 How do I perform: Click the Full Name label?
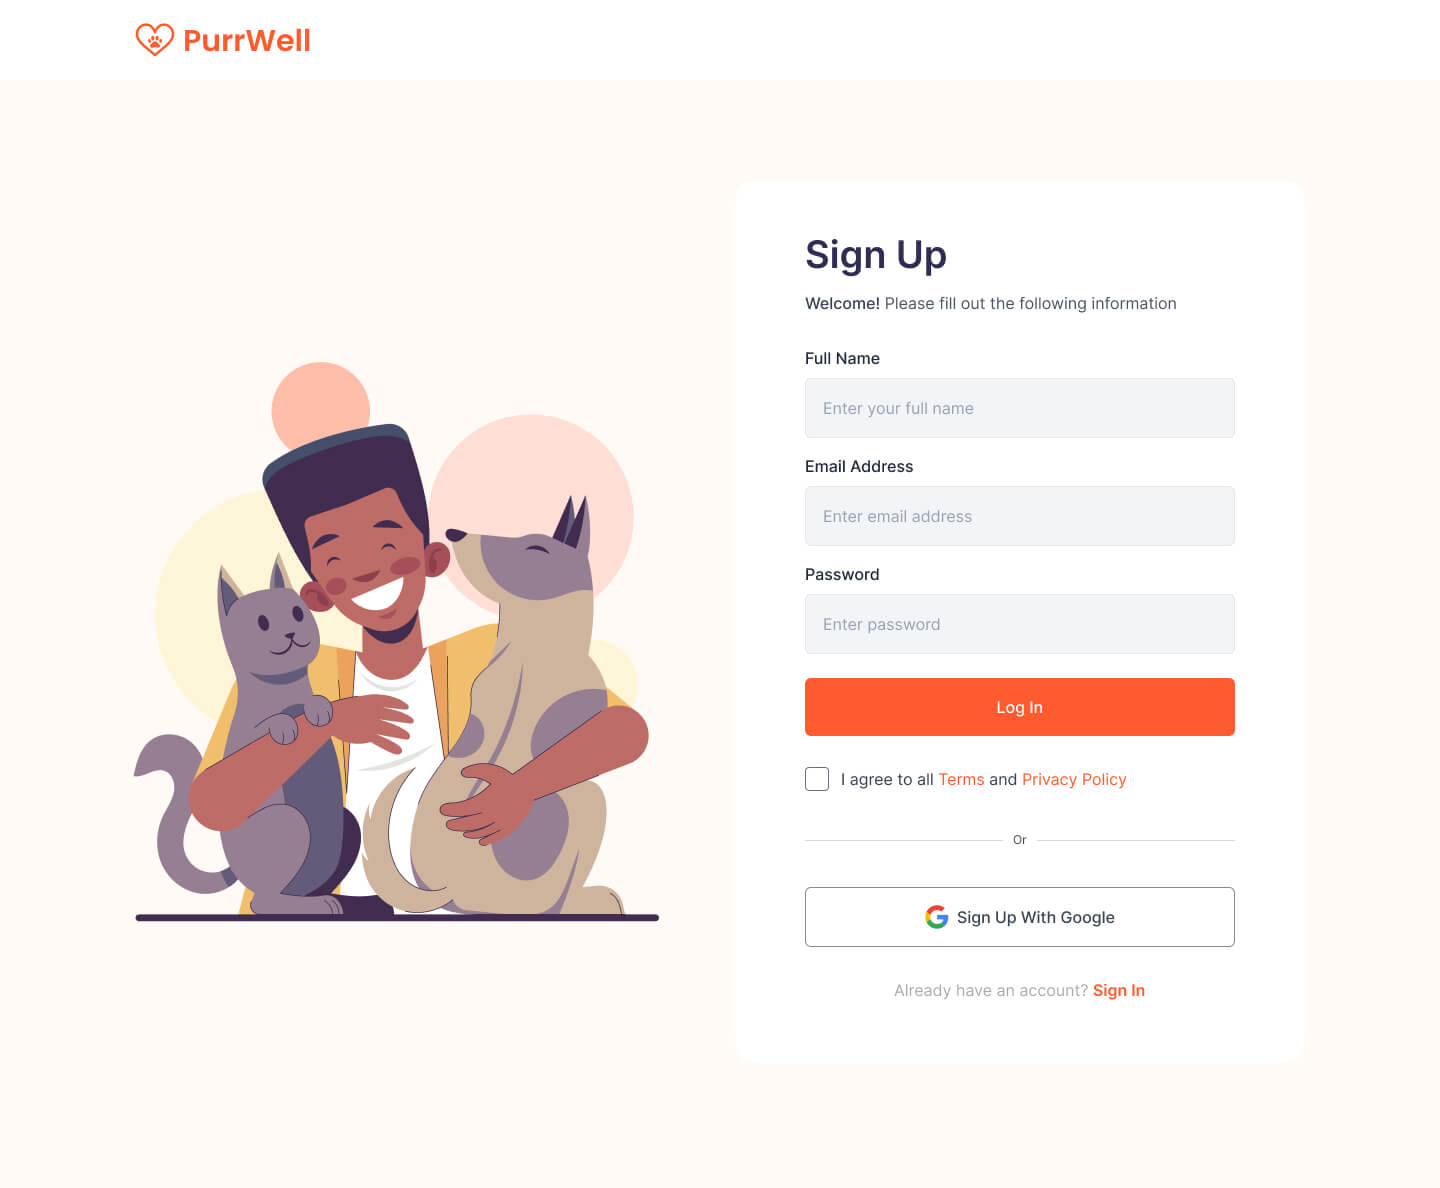pos(842,358)
